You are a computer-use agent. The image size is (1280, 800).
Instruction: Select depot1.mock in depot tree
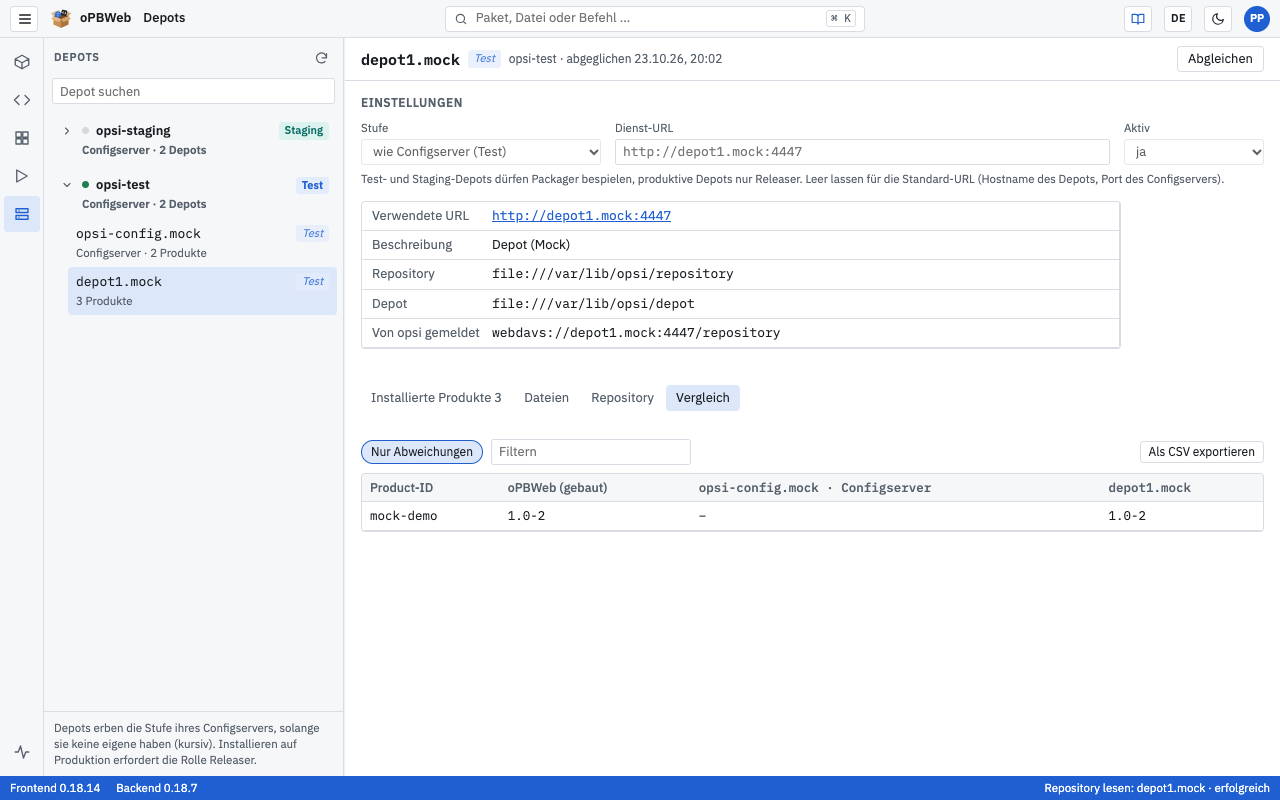point(202,291)
